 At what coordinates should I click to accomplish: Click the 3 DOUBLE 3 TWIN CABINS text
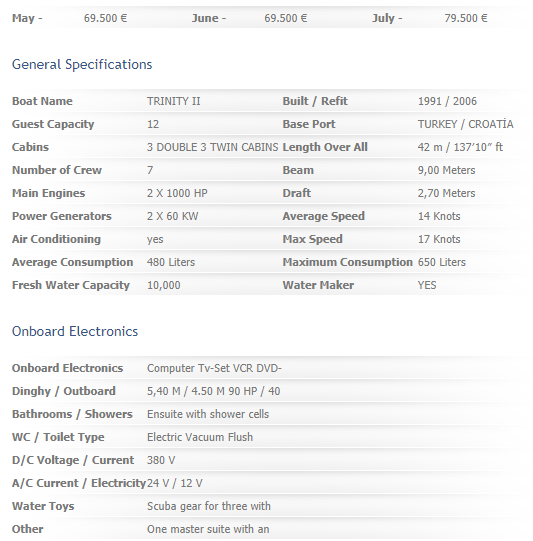[x=213, y=147]
